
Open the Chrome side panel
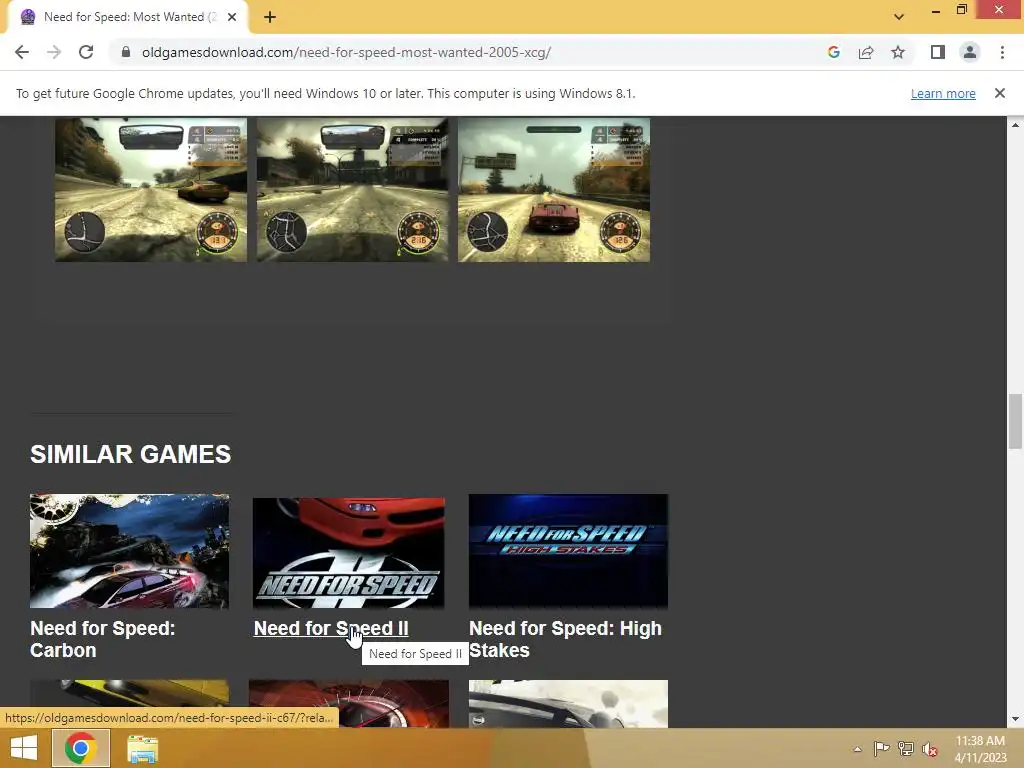tap(938, 52)
